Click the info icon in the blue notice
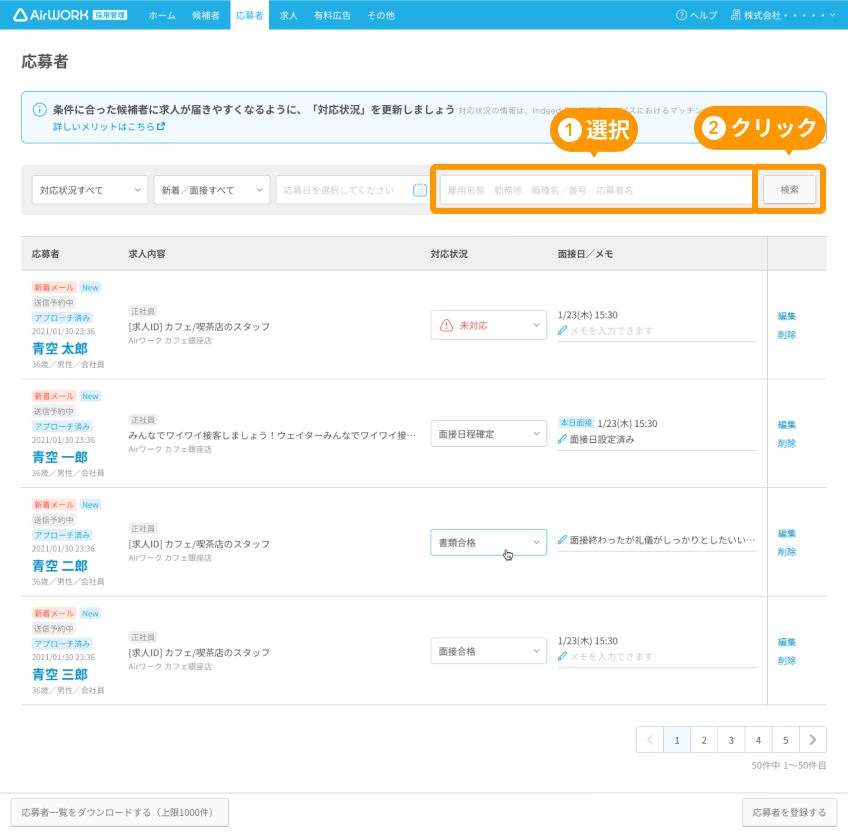Viewport: 848px width, 833px height. (39, 110)
